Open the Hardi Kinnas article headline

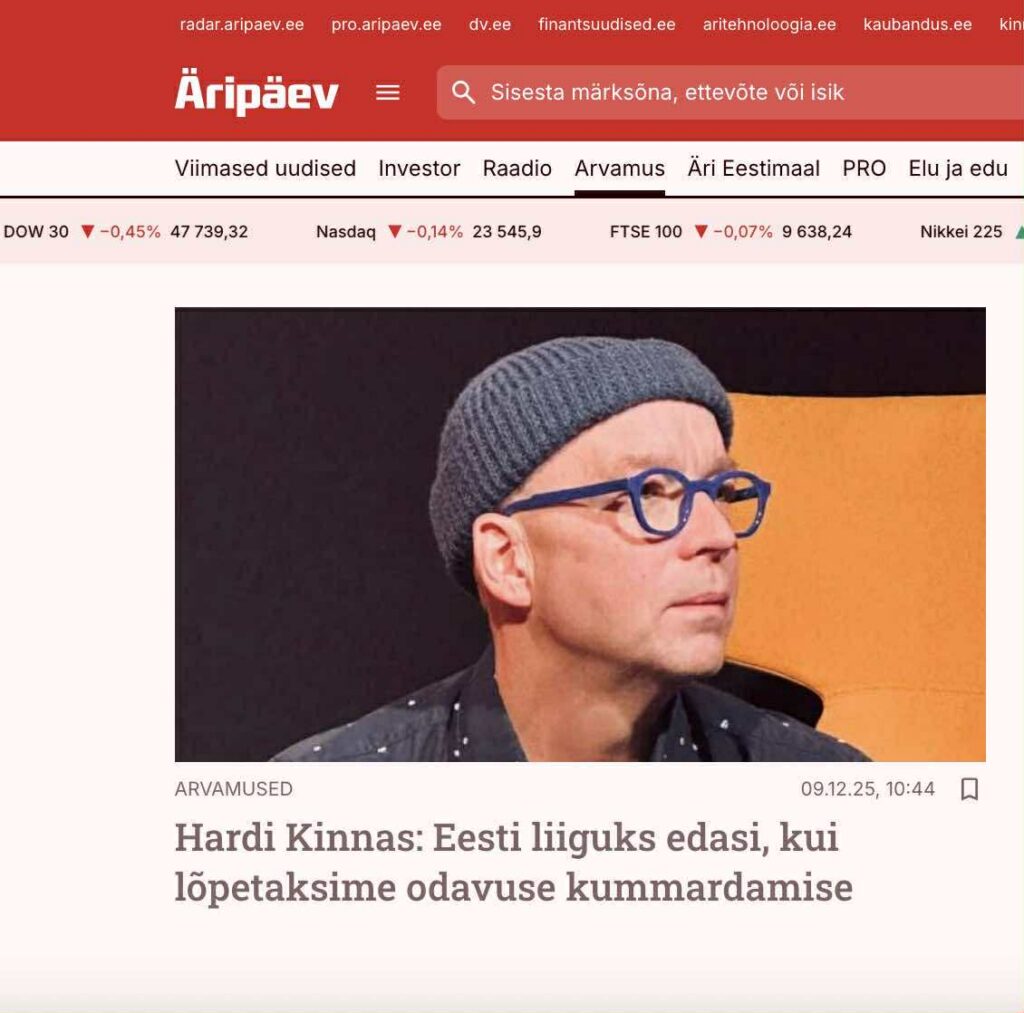coord(513,862)
